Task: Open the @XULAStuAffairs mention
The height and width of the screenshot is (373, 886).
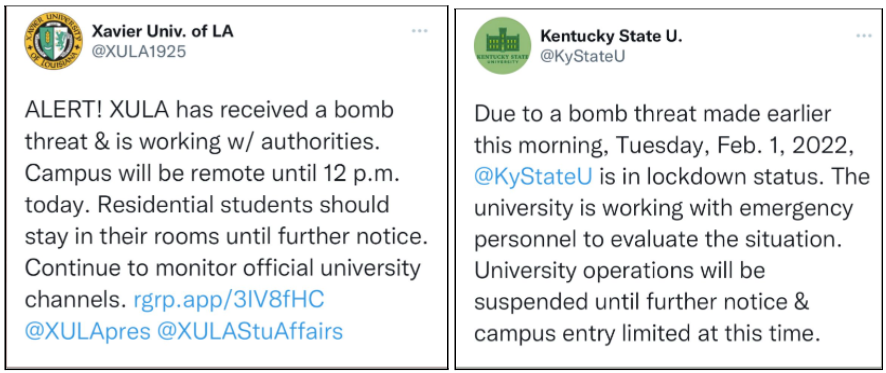Action: (249, 332)
